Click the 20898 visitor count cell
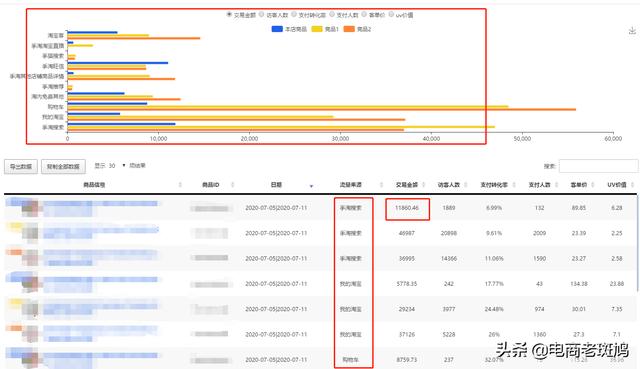This screenshot has height=369, width=640. (449, 233)
